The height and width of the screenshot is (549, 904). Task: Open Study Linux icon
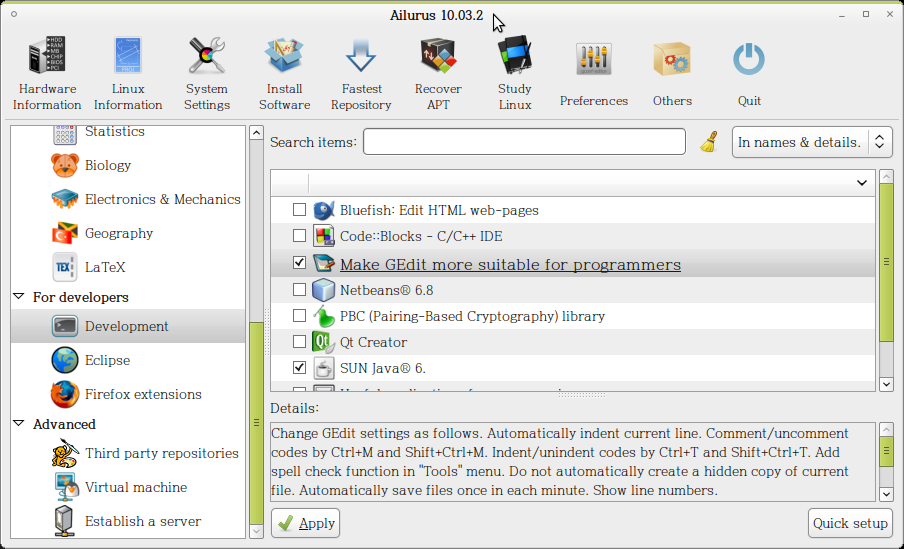point(515,55)
